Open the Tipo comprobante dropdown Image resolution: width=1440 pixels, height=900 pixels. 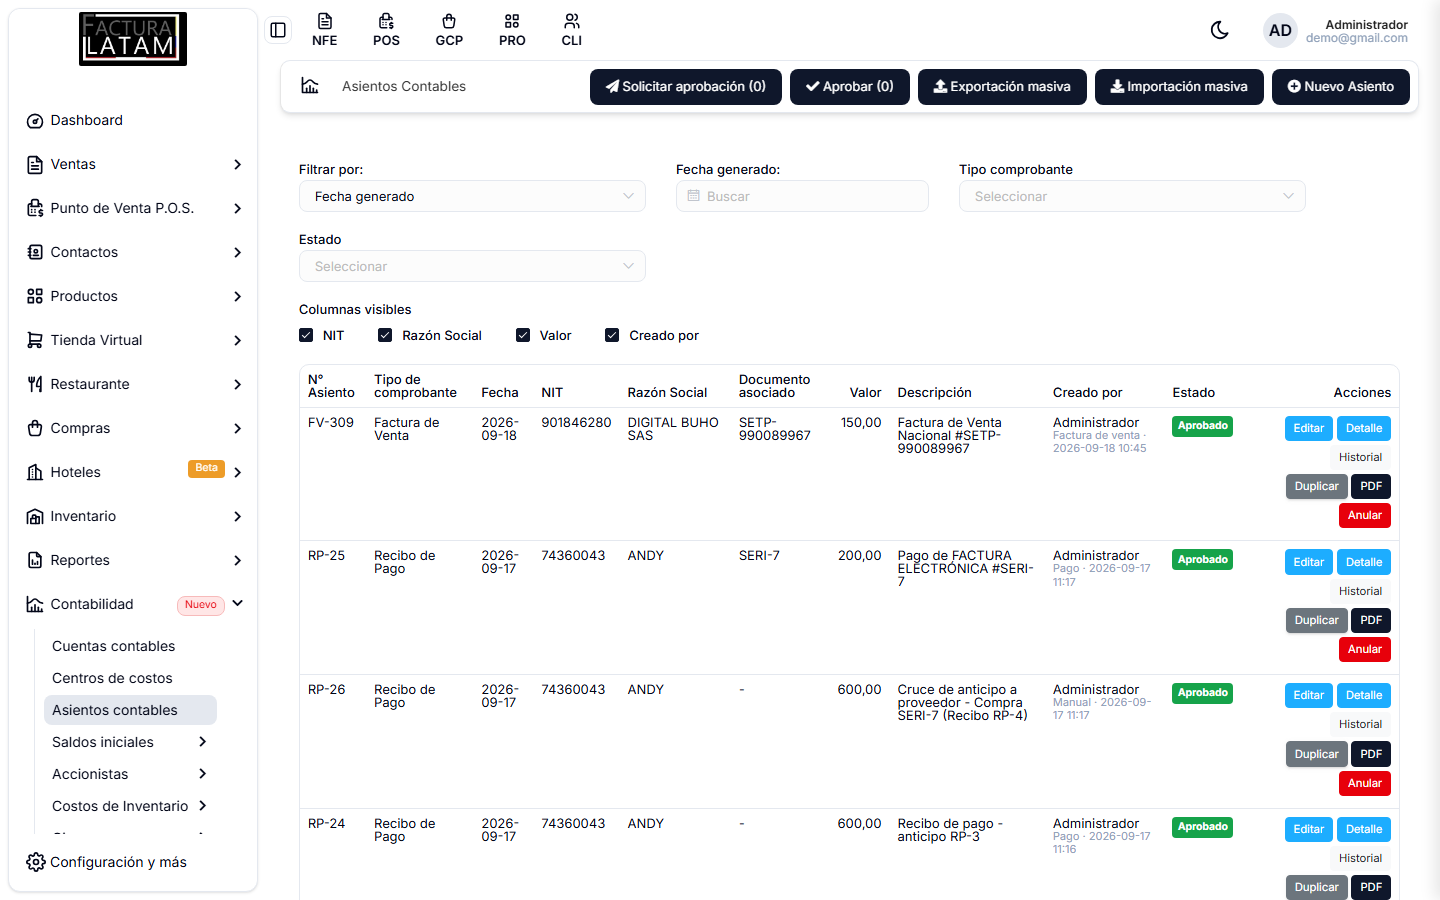(x=1132, y=196)
